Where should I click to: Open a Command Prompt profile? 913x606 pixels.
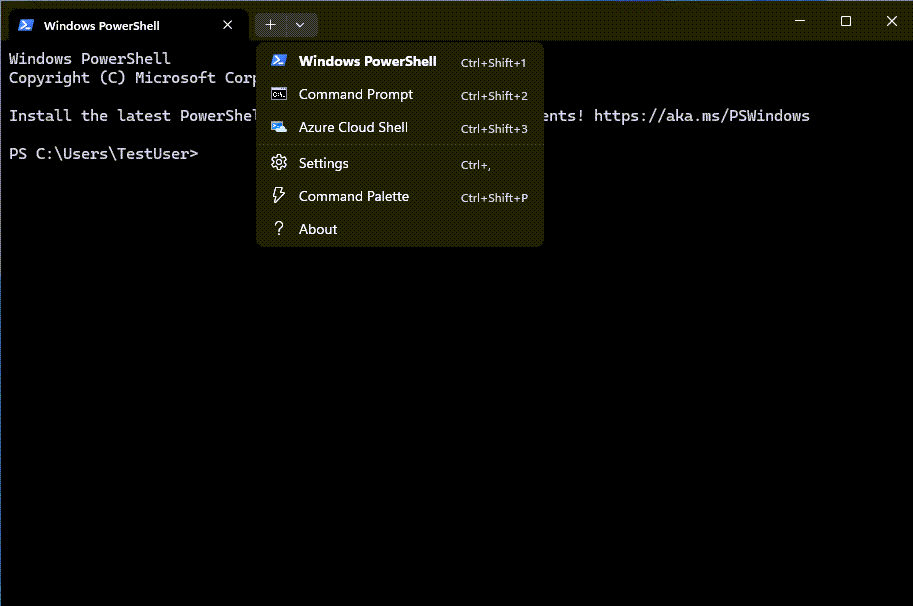400,94
